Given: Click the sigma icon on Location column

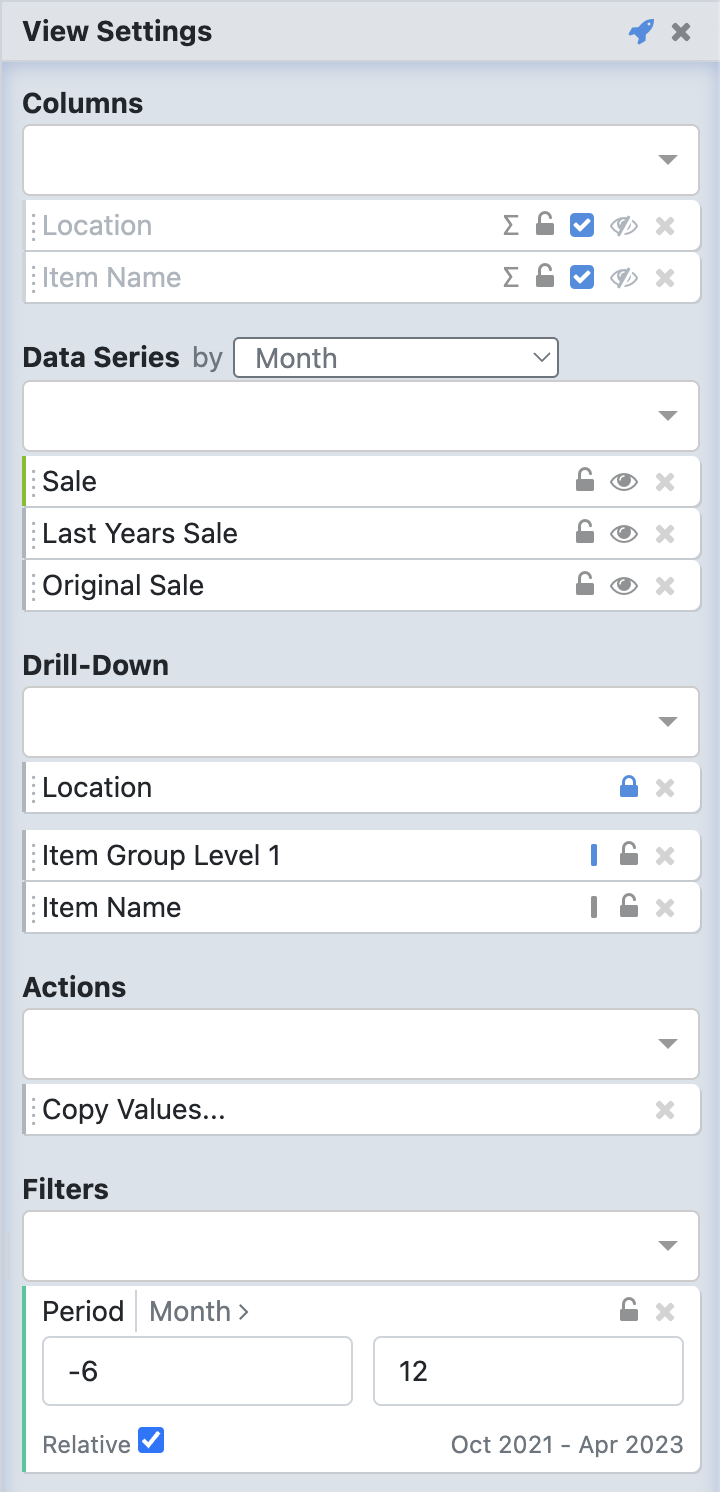Looking at the screenshot, I should point(511,226).
